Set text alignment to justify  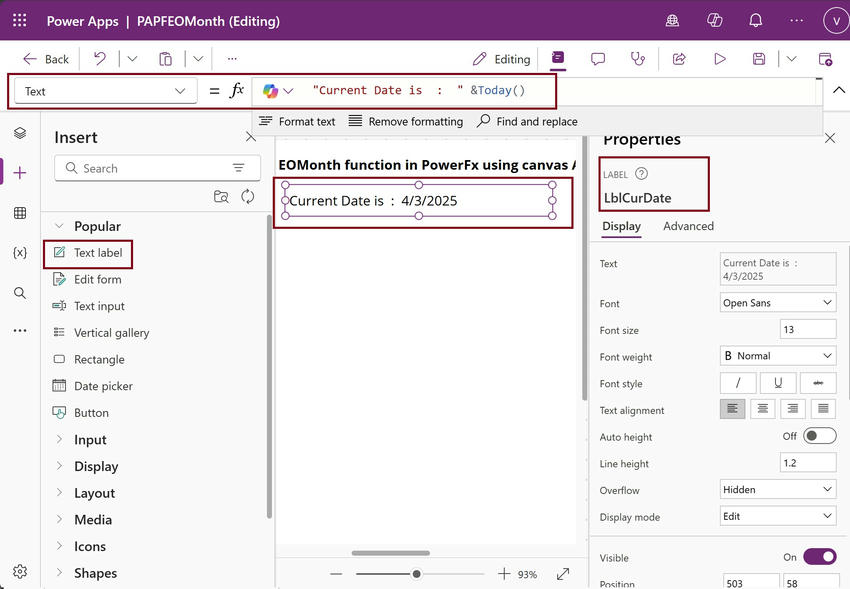pos(823,409)
